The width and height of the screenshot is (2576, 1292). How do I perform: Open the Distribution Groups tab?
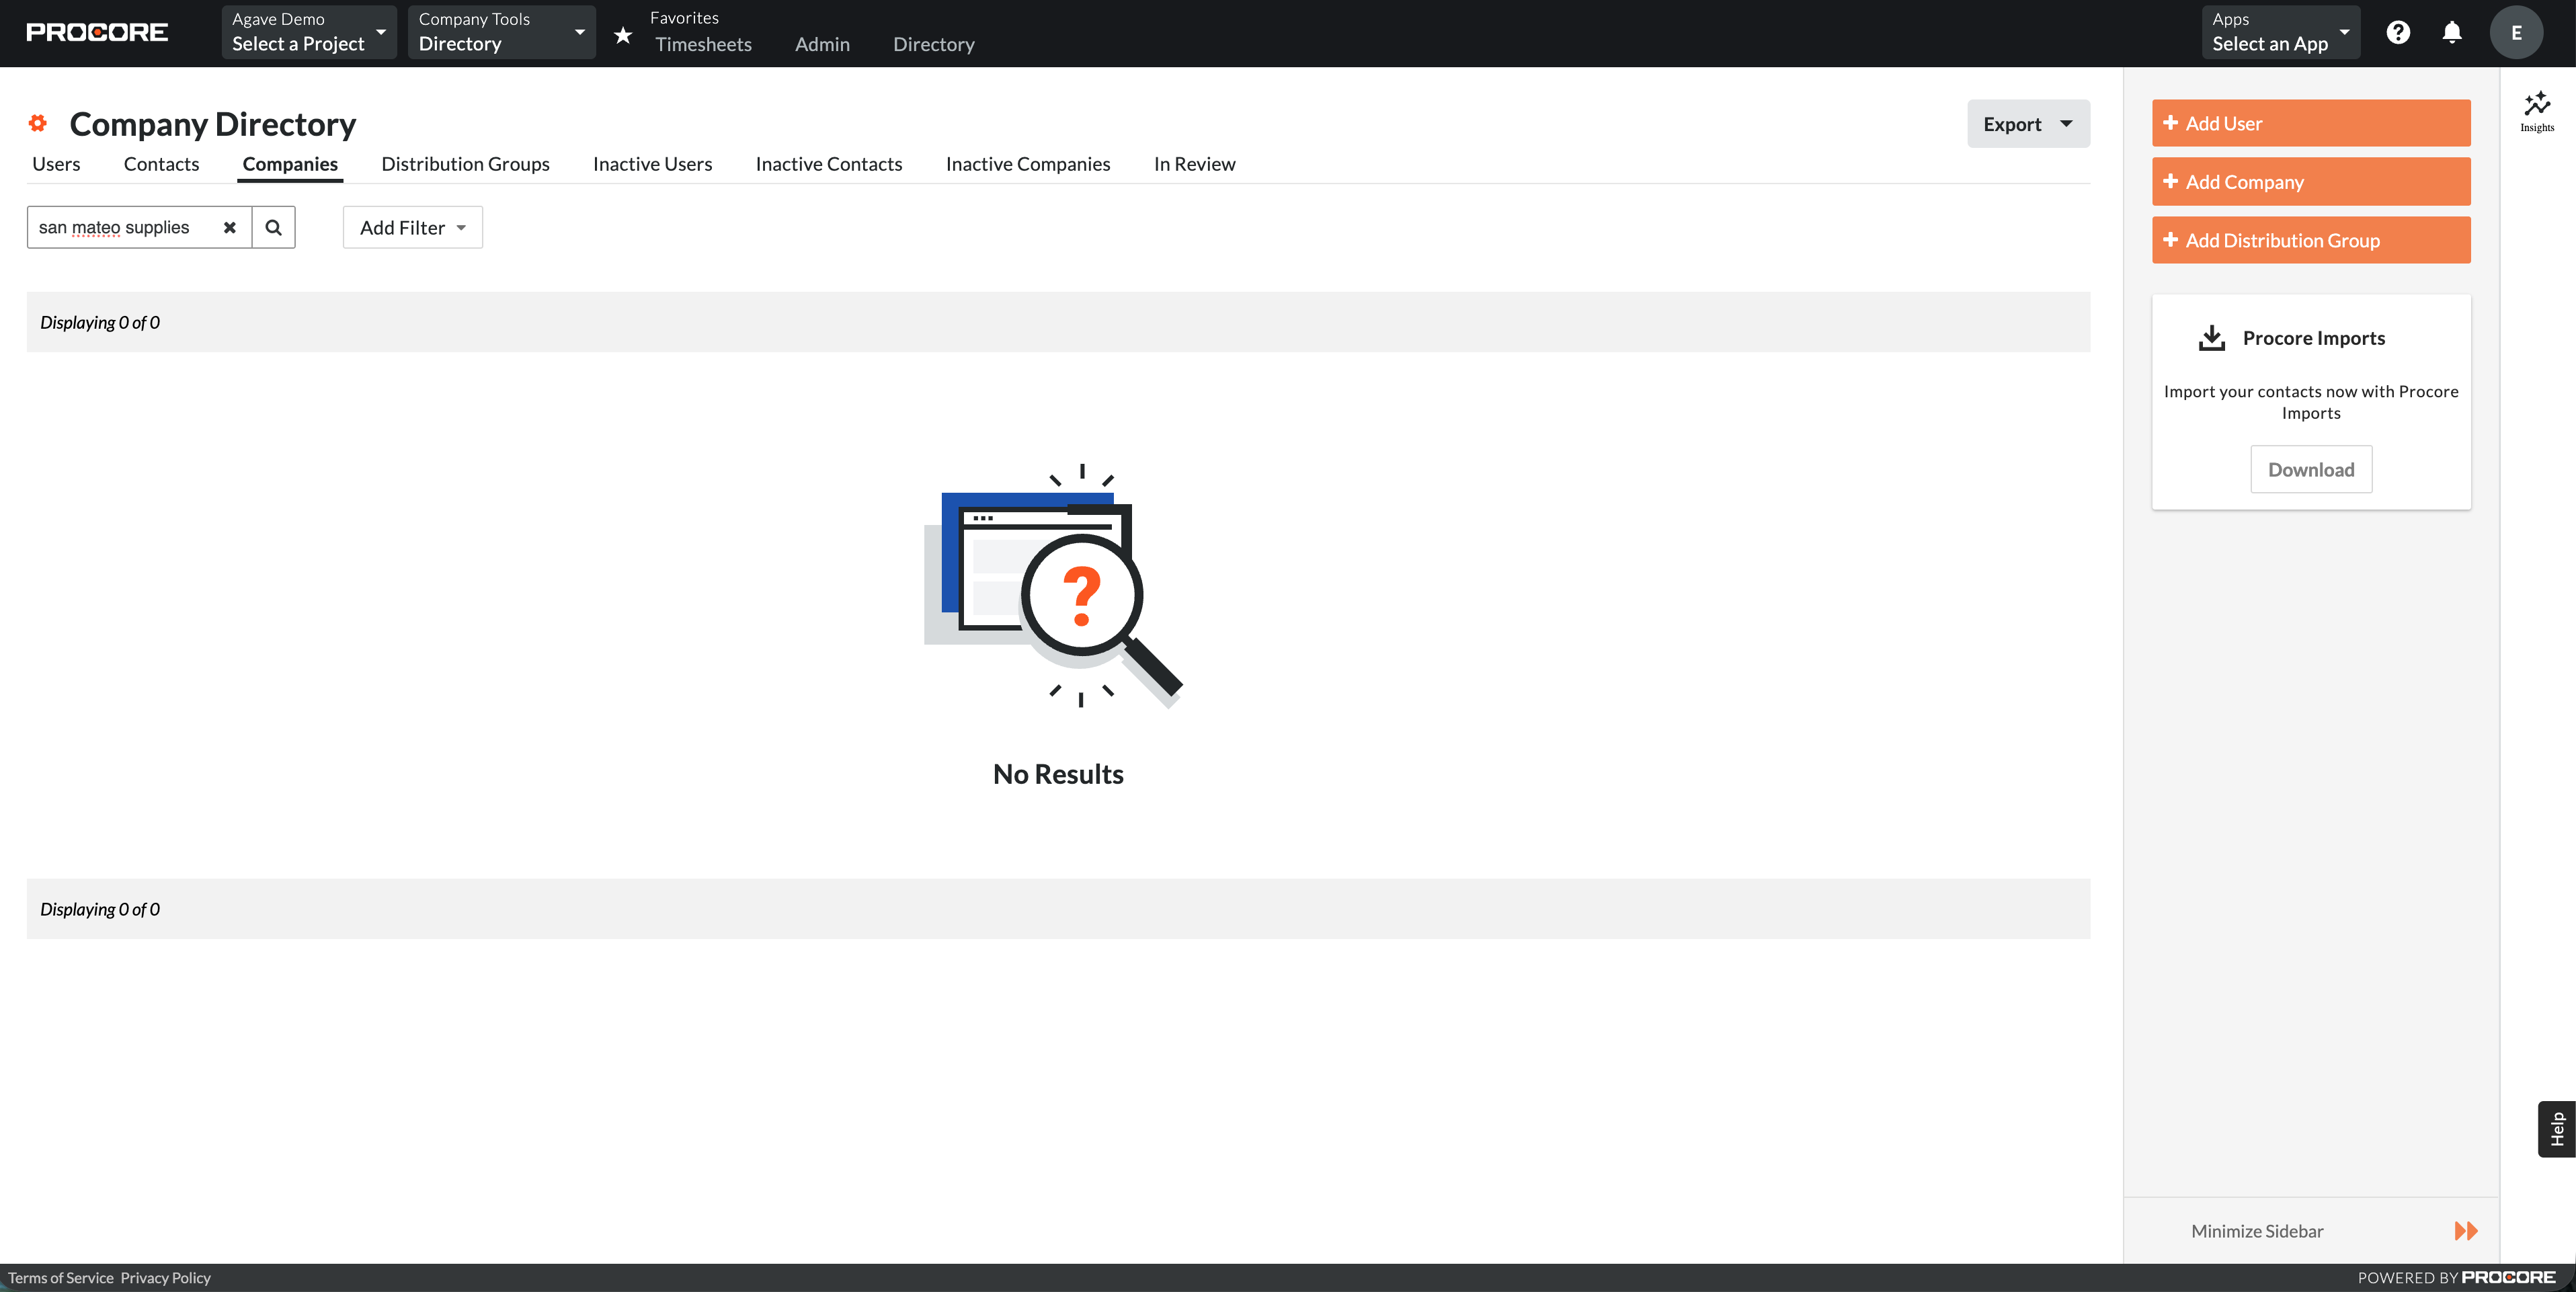[x=465, y=164]
